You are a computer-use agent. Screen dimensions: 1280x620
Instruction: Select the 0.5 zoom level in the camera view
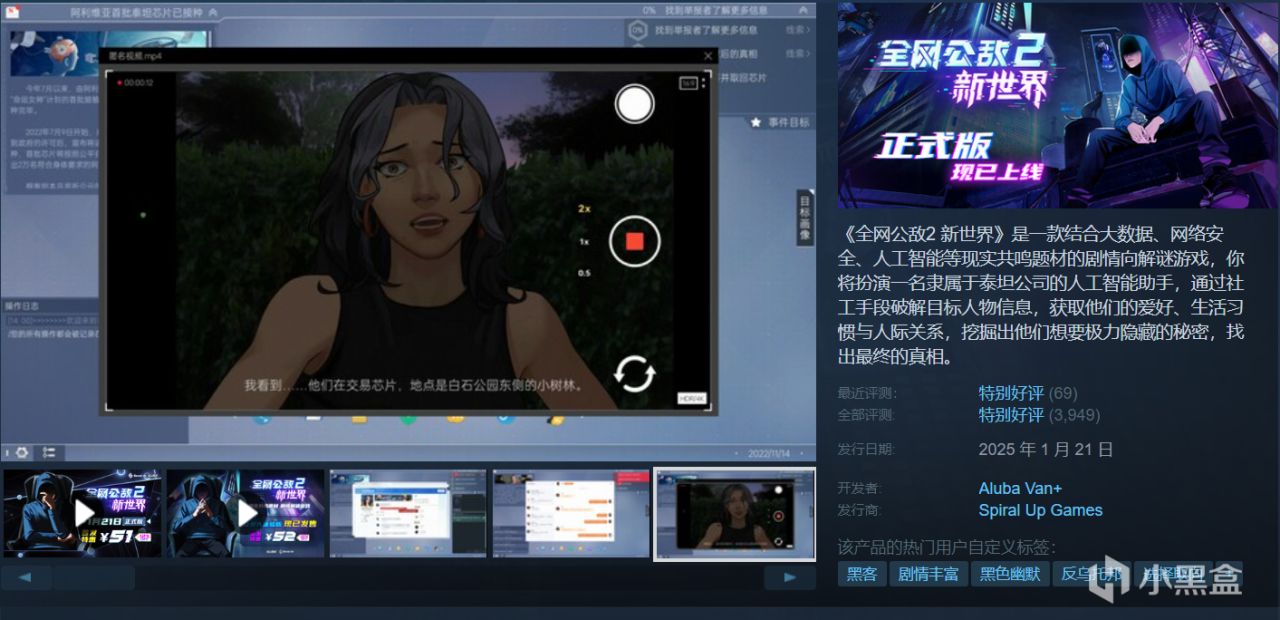[584, 273]
